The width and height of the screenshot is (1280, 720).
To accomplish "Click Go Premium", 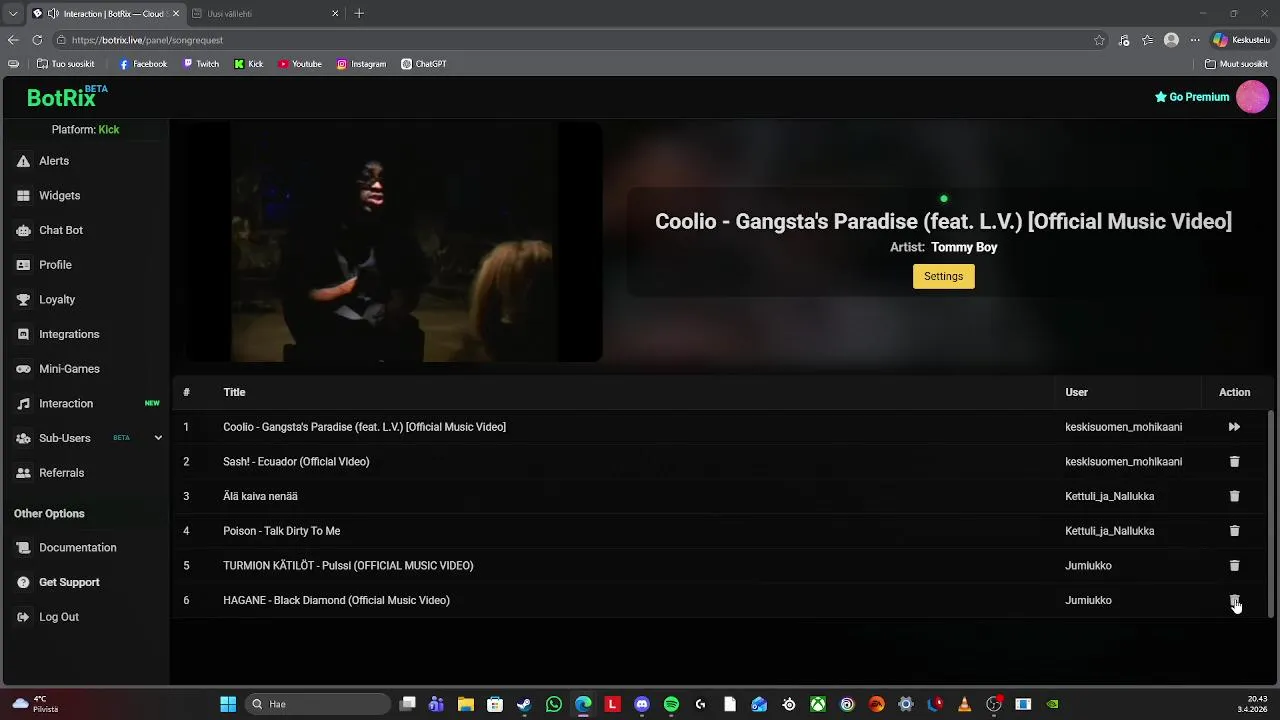I will (1191, 97).
